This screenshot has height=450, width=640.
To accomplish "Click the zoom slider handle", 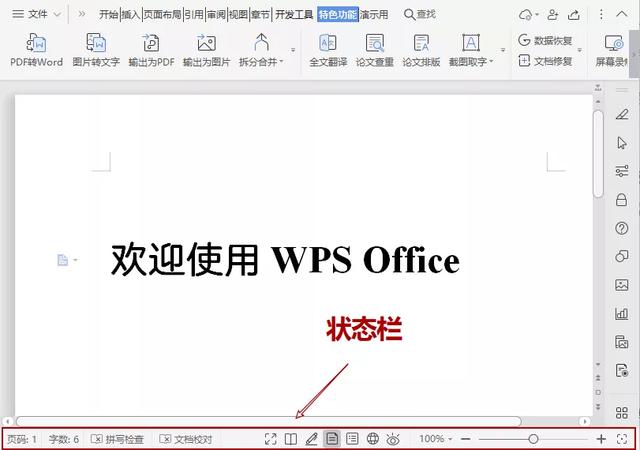I will click(x=533, y=439).
